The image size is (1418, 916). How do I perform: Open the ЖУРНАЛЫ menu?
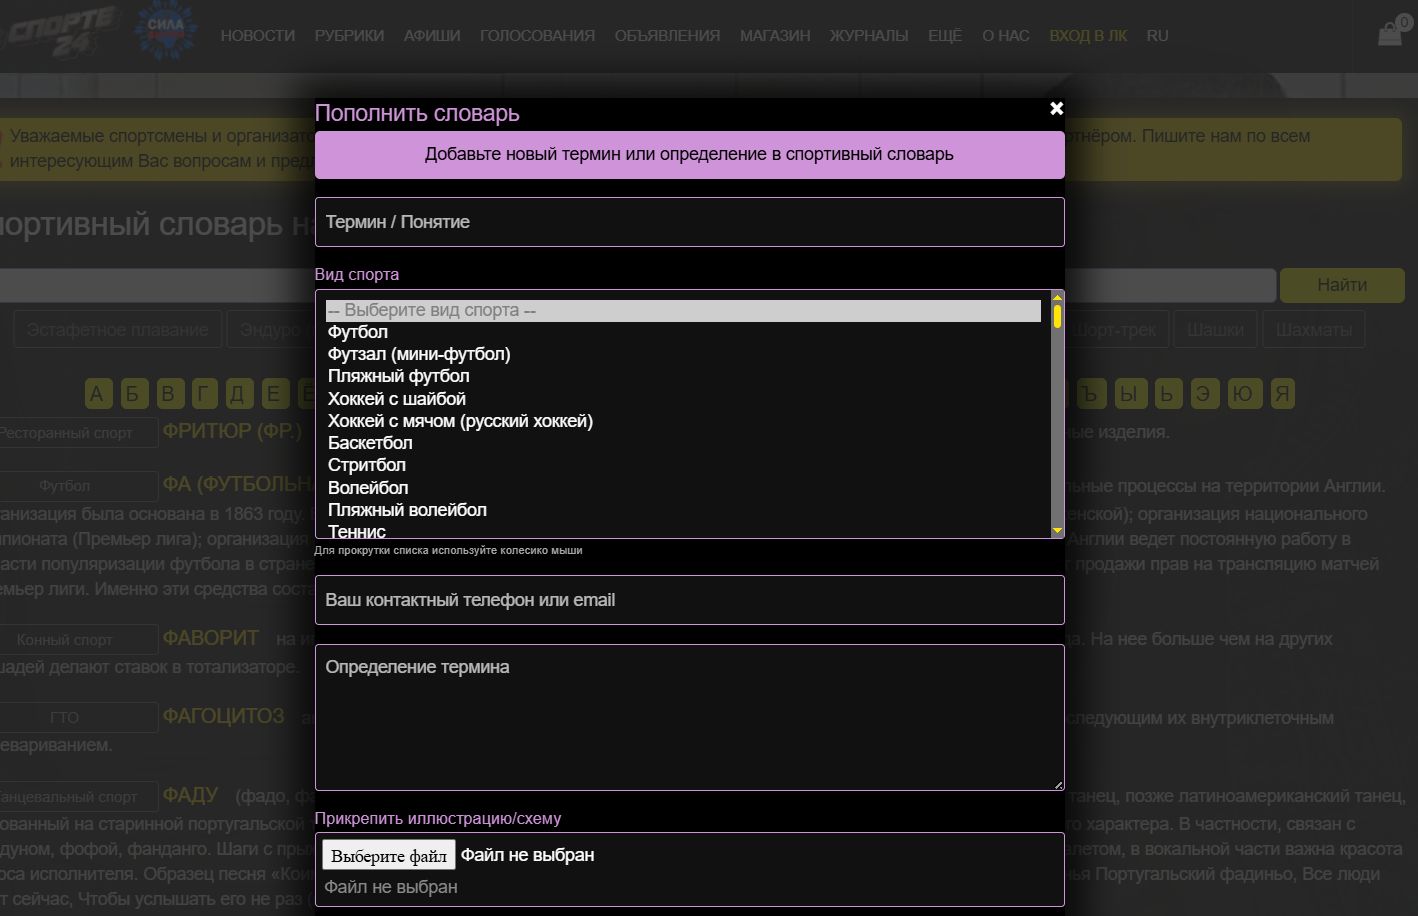(869, 36)
